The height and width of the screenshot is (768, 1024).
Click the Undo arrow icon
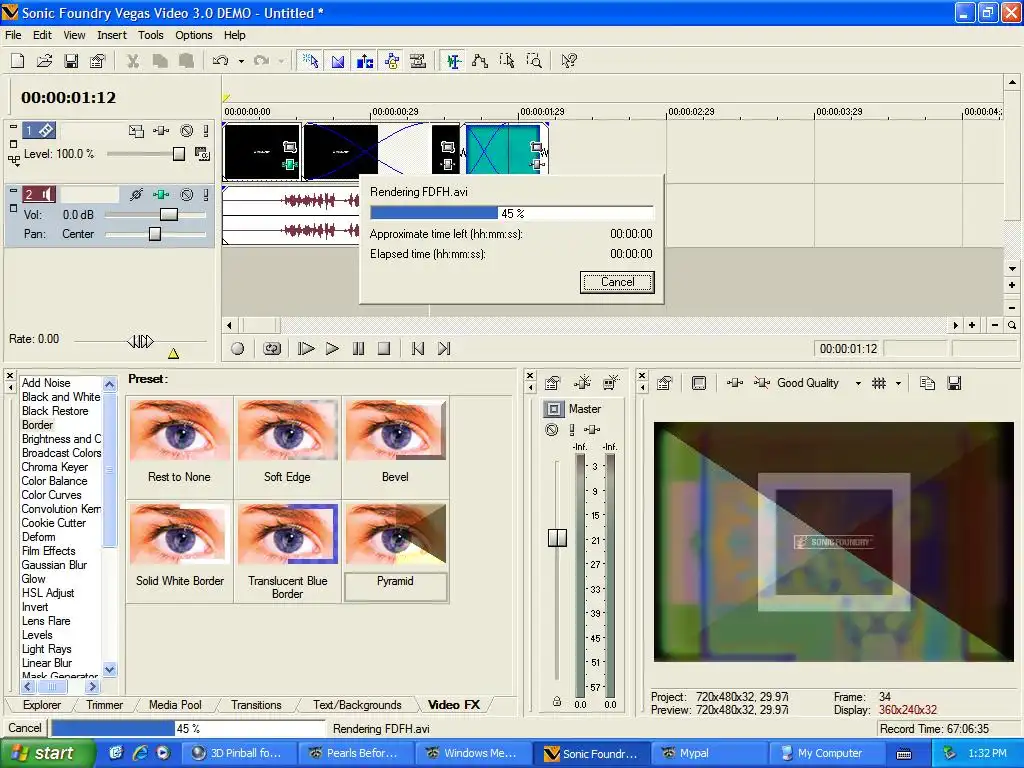221,61
